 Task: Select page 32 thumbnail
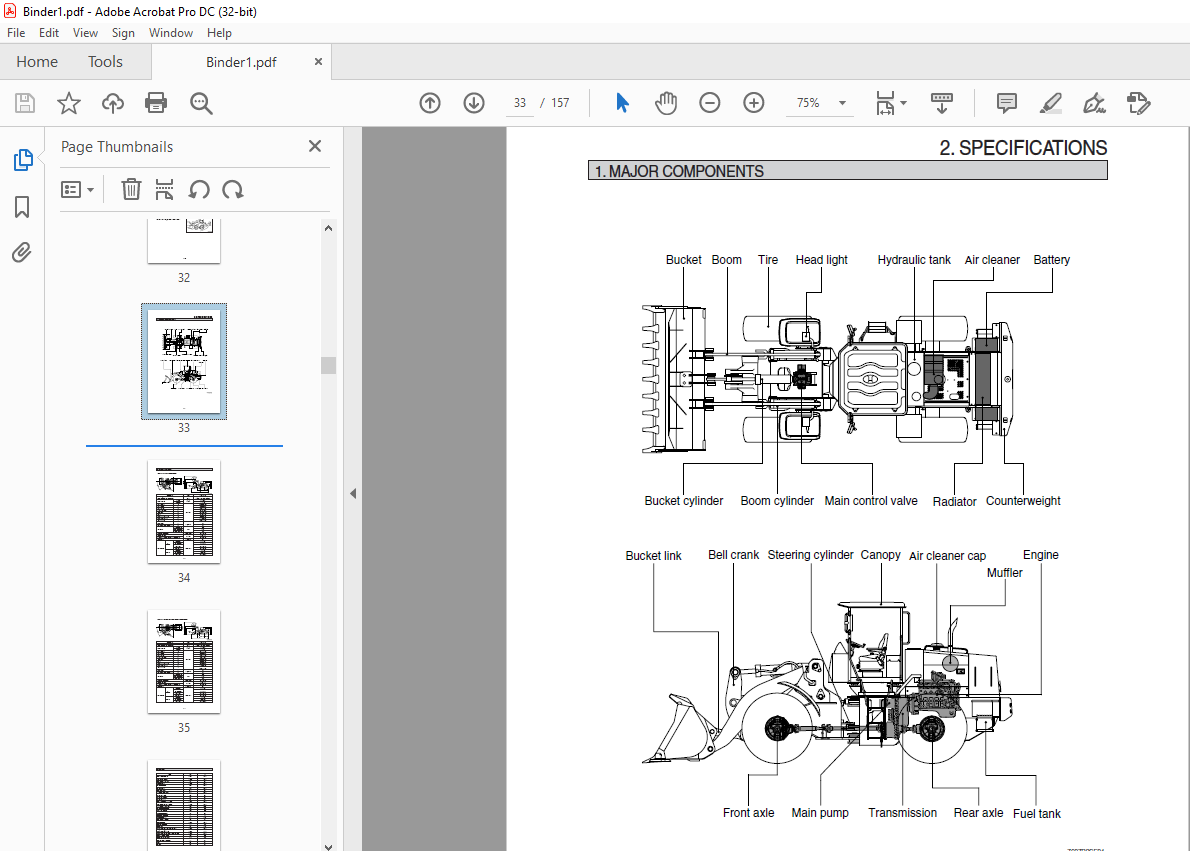[184, 241]
